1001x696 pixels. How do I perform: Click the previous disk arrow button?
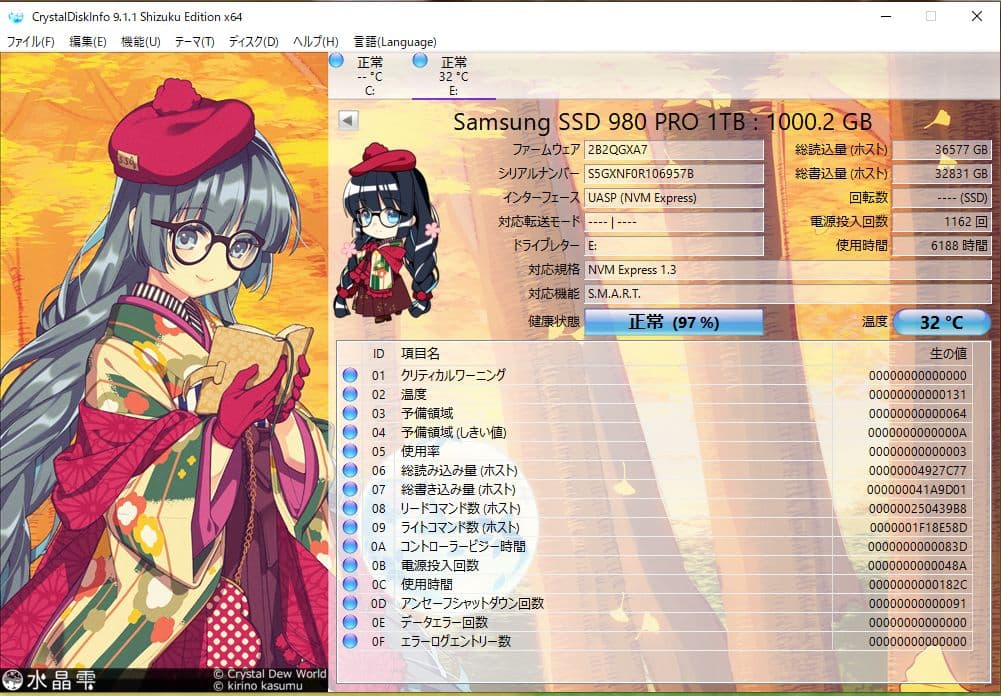click(348, 120)
